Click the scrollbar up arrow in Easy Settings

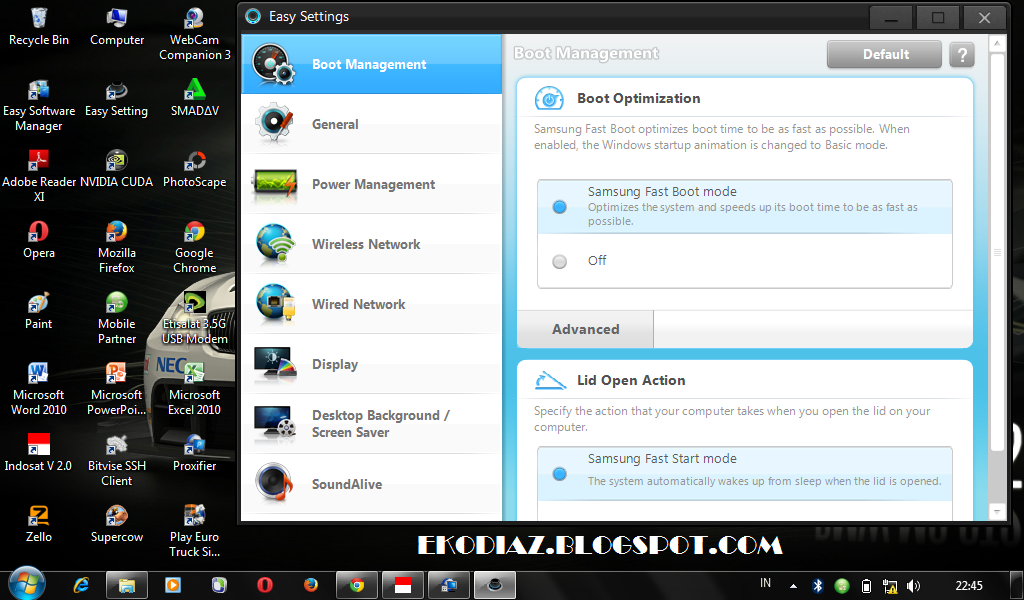point(997,44)
